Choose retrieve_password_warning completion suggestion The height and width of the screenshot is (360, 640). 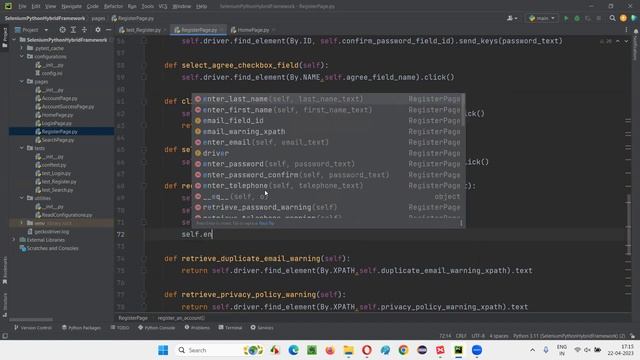327,207
